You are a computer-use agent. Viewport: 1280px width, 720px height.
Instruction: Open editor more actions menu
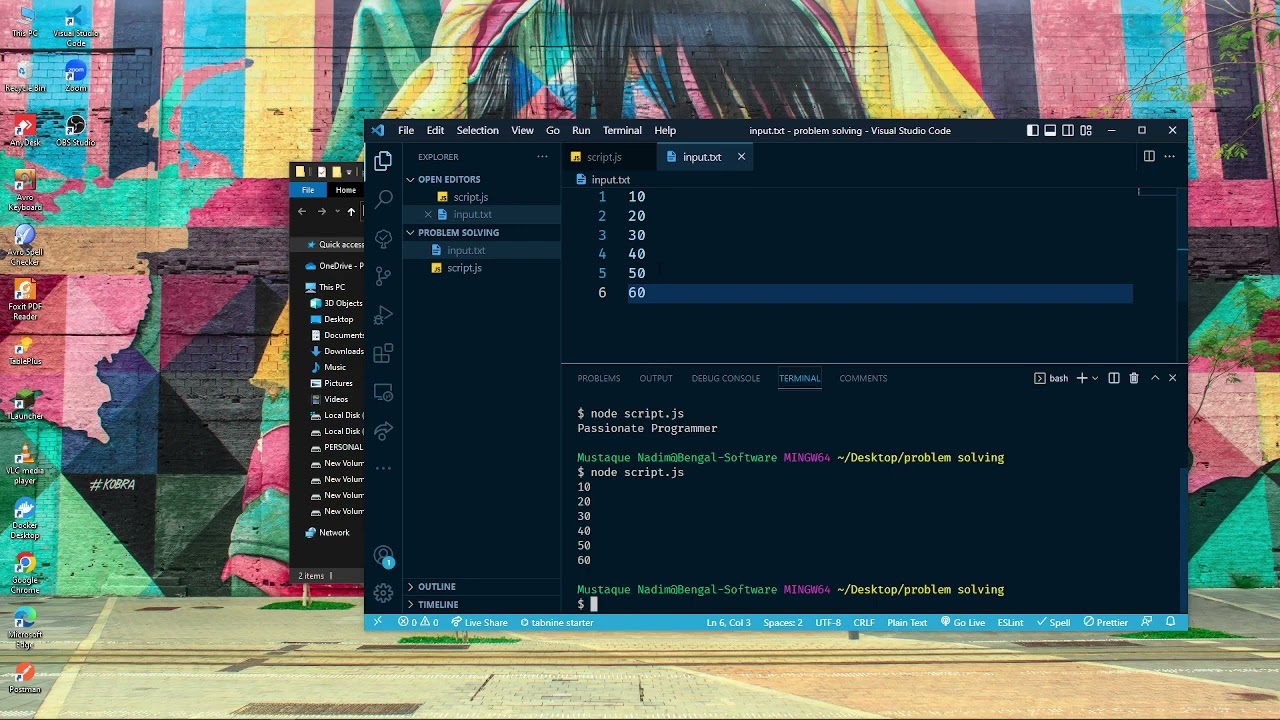point(1169,156)
